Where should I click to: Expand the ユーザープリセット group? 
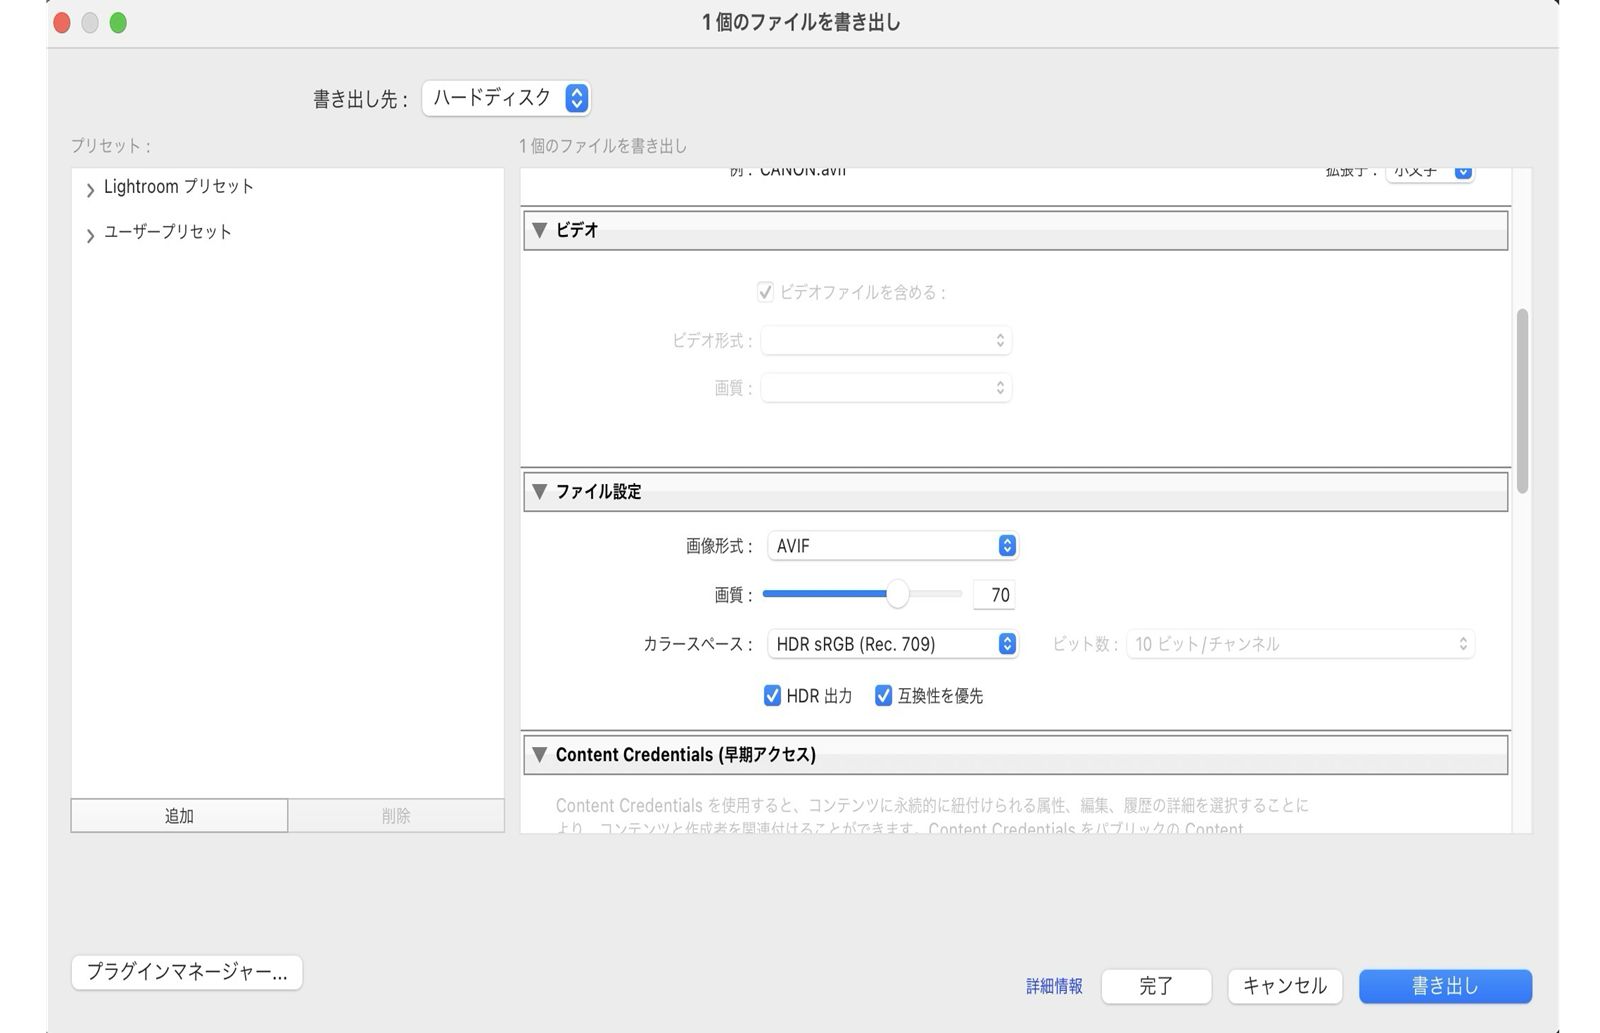[89, 232]
